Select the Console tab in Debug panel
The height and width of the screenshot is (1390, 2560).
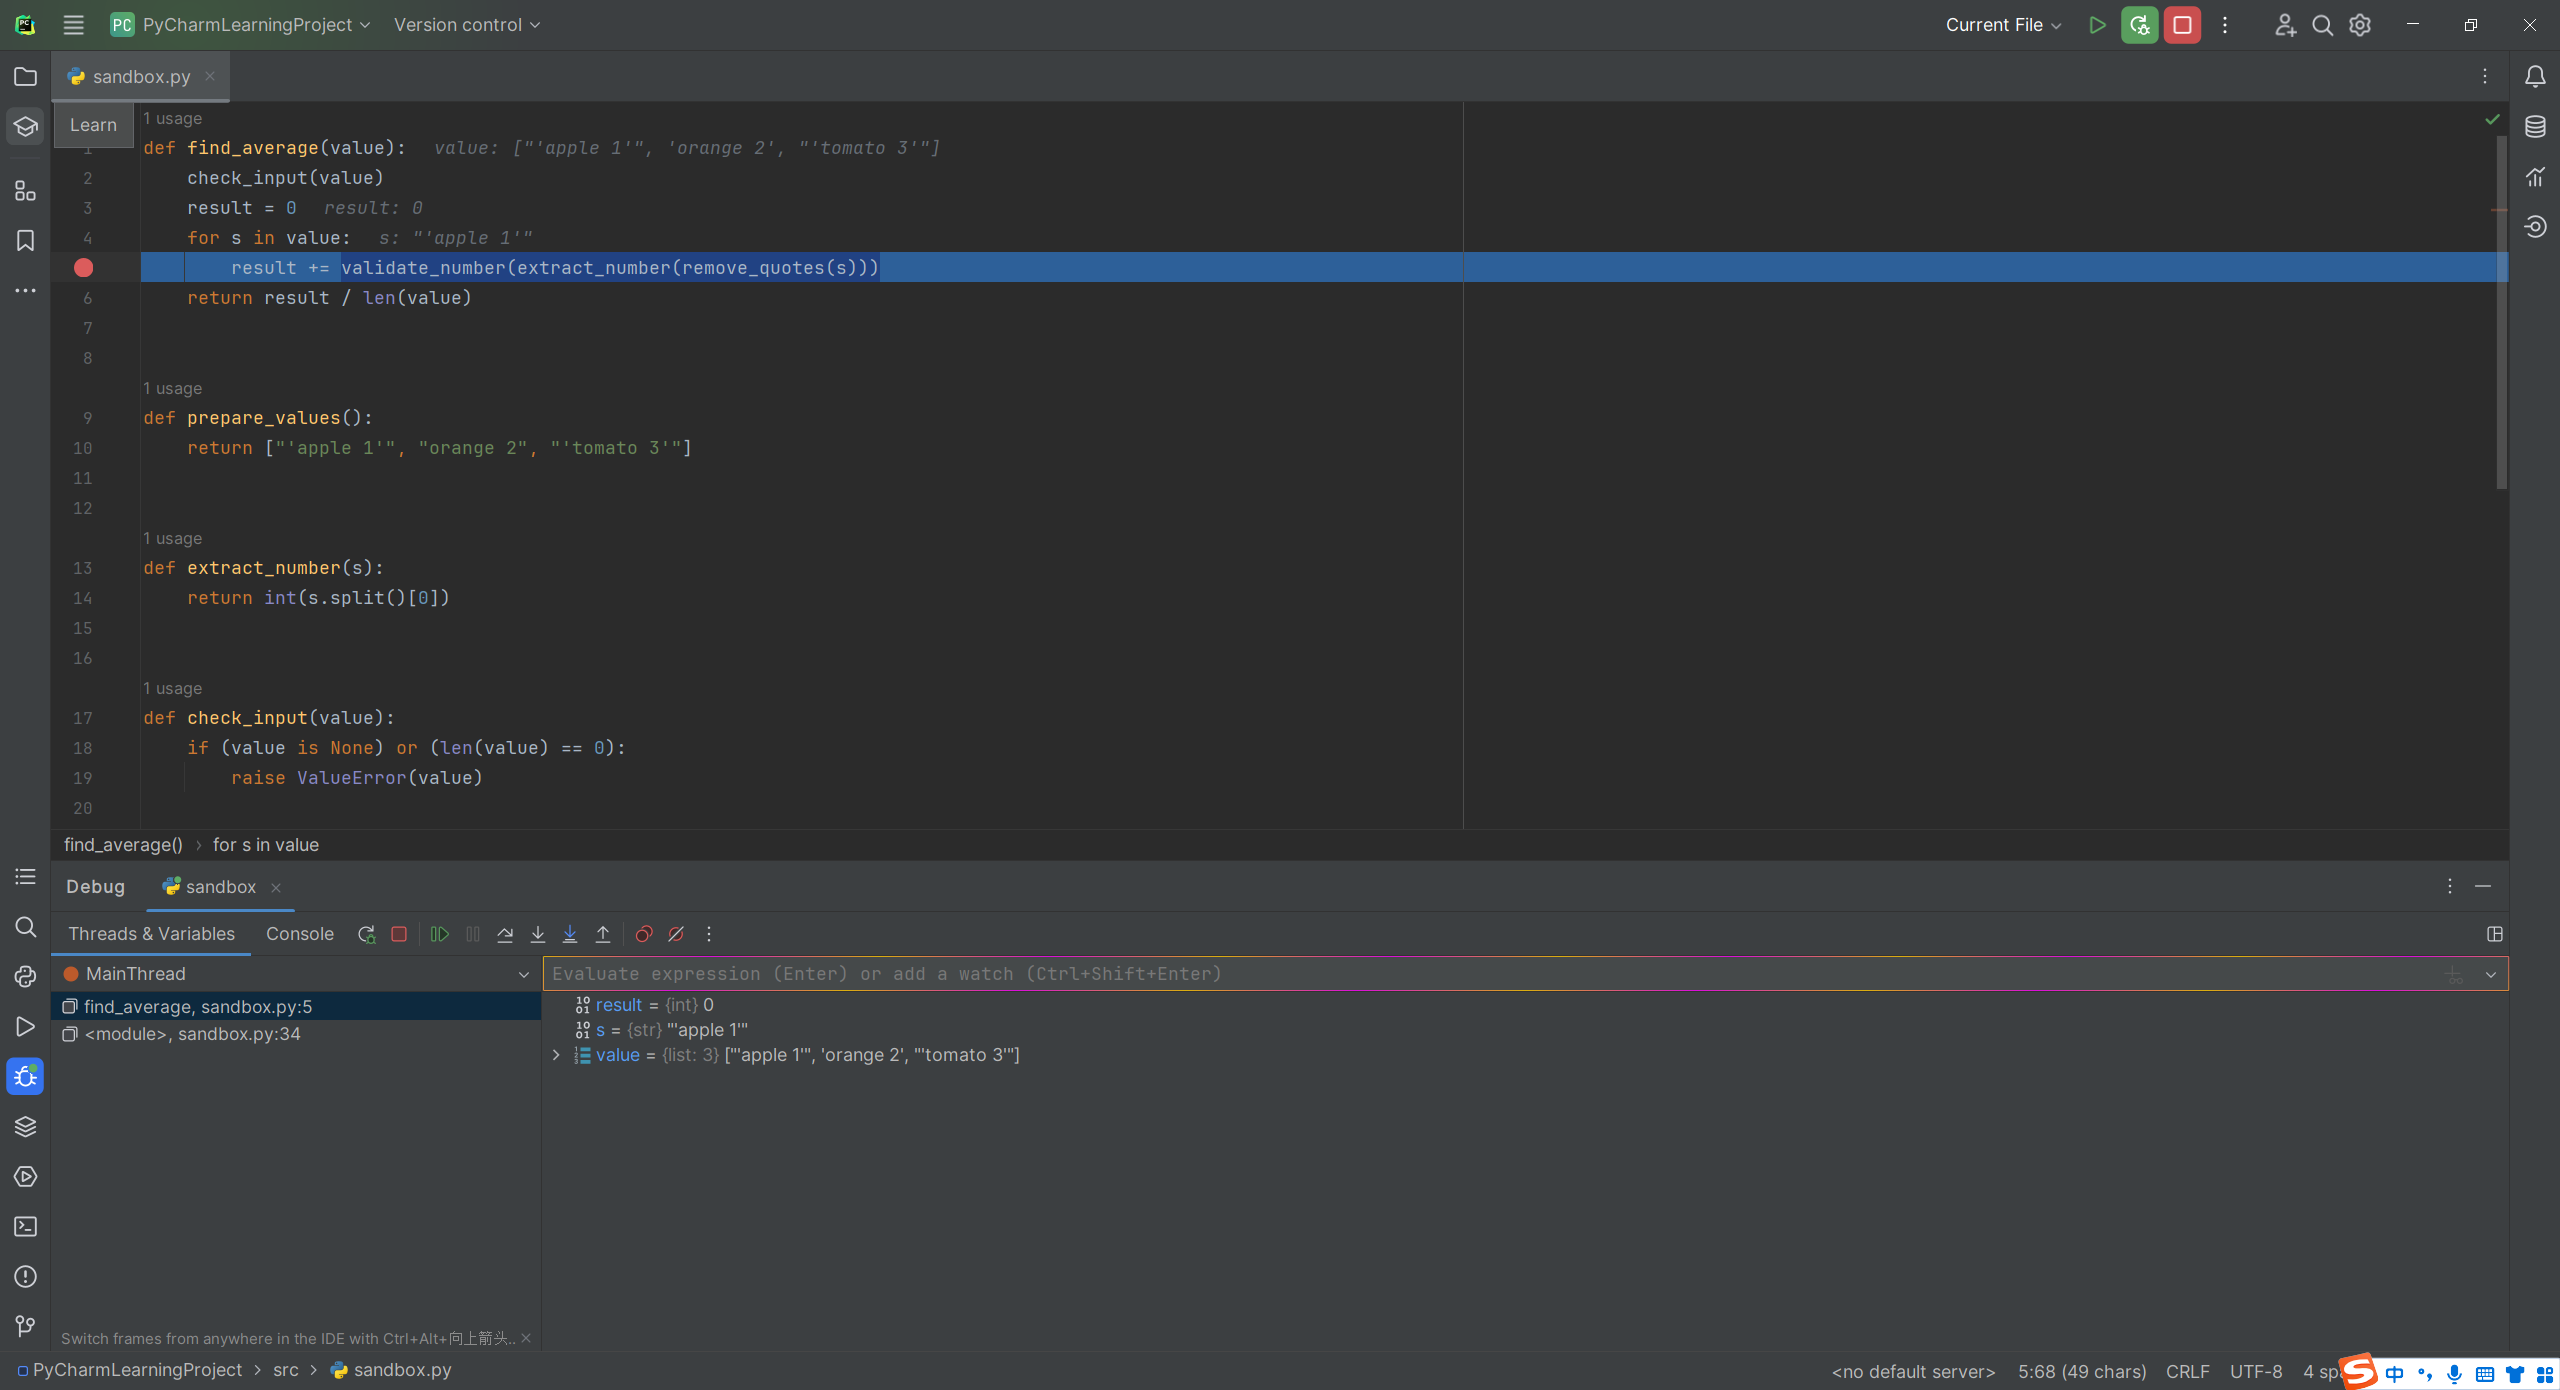tap(299, 933)
